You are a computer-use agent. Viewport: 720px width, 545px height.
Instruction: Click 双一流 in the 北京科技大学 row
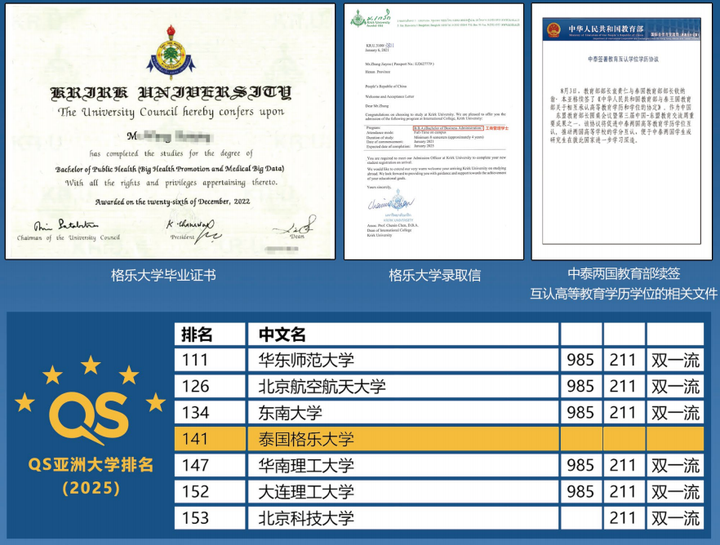point(675,518)
